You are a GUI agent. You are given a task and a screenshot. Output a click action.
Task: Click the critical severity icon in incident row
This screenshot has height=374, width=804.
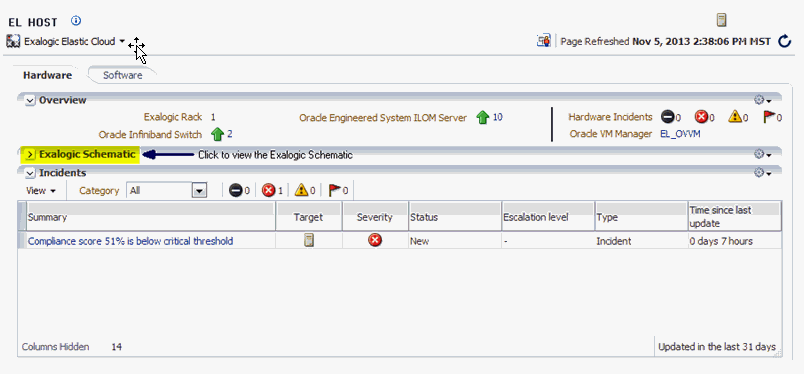coord(375,240)
